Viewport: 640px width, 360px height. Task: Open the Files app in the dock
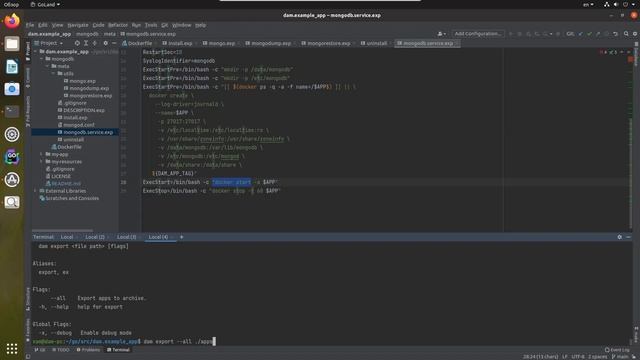12,44
